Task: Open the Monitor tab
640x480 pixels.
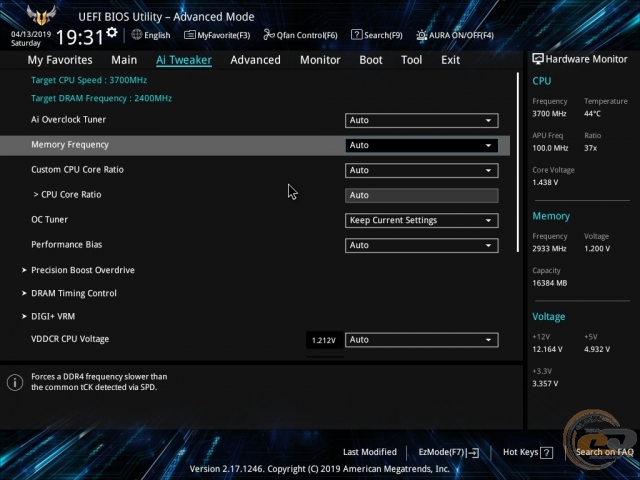Action: [320, 60]
